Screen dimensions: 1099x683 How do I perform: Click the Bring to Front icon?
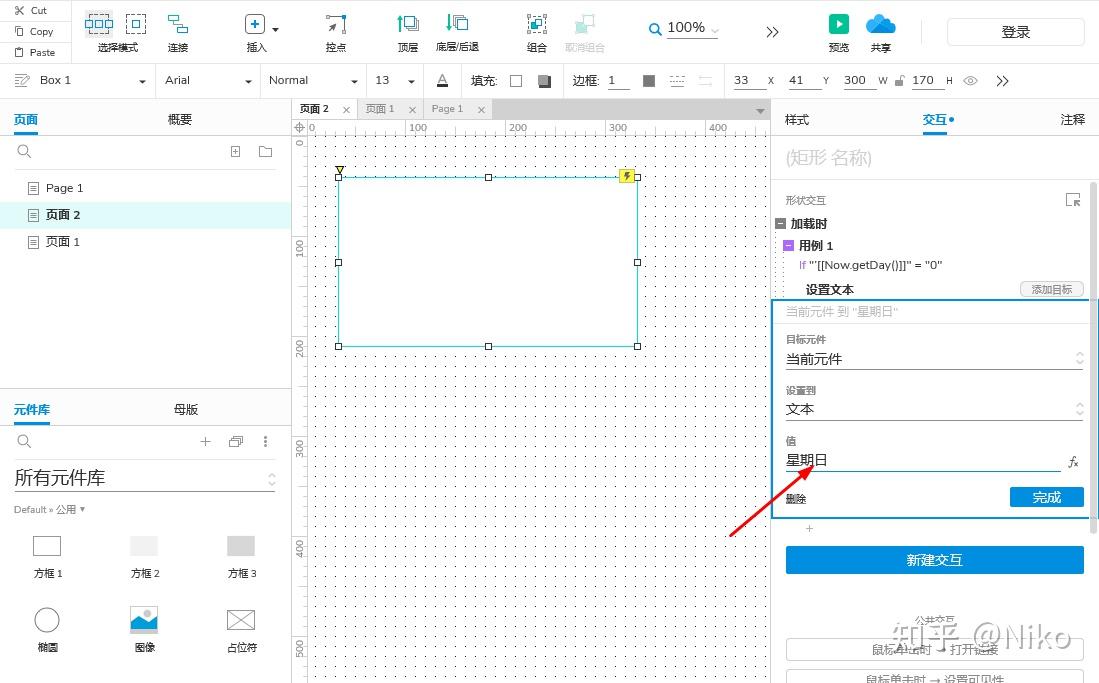pos(408,24)
